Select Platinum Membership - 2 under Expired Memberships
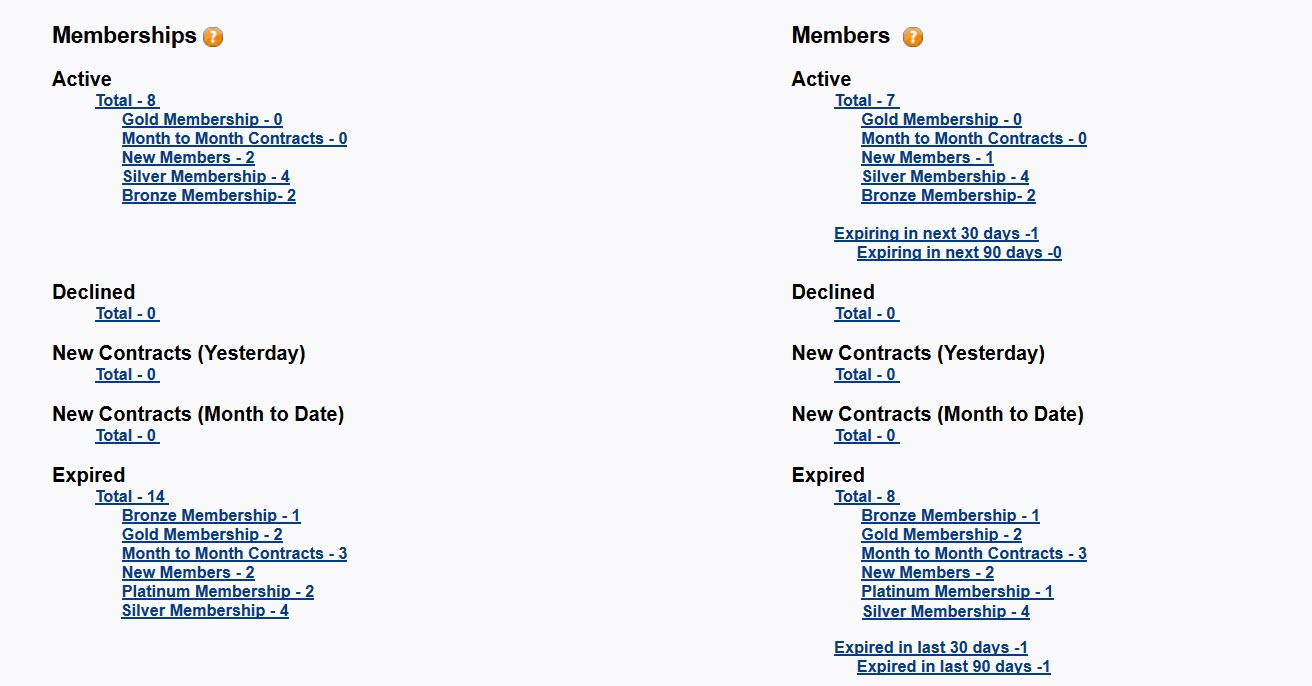Image resolution: width=1312 pixels, height=686 pixels. click(x=217, y=591)
